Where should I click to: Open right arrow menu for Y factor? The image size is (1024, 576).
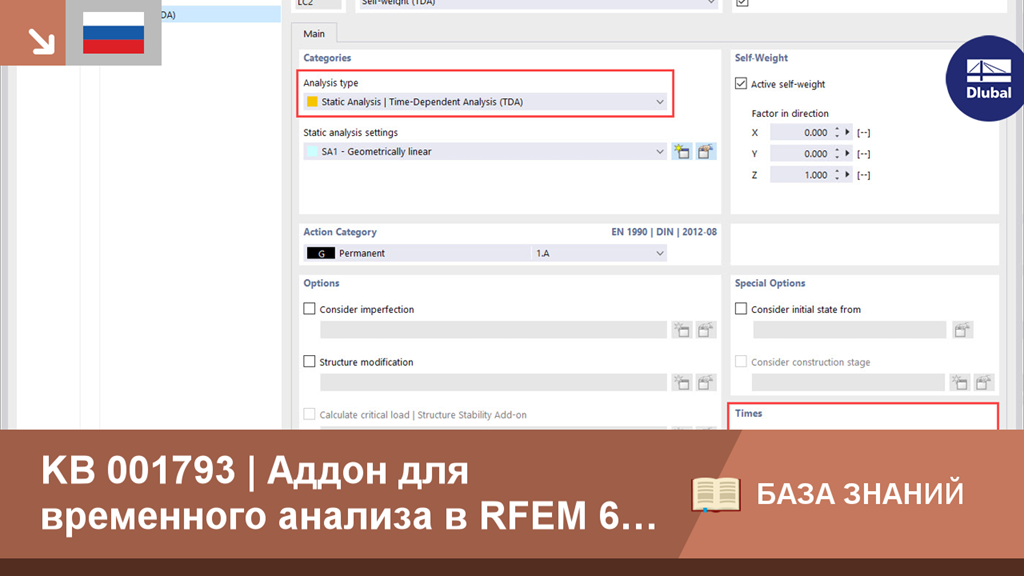click(x=848, y=153)
